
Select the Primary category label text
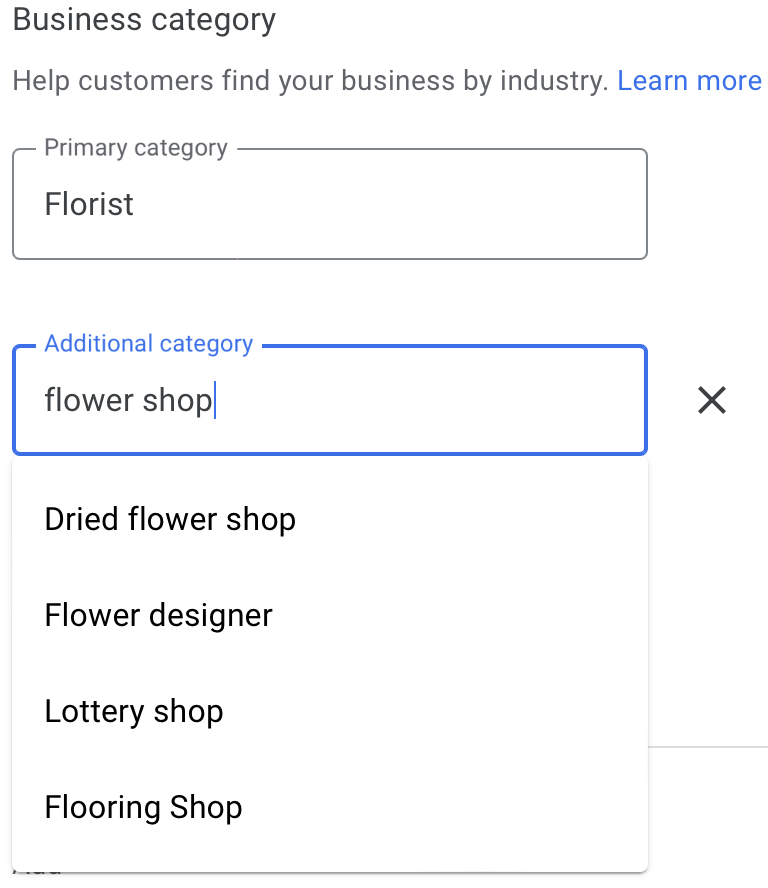[x=135, y=147]
